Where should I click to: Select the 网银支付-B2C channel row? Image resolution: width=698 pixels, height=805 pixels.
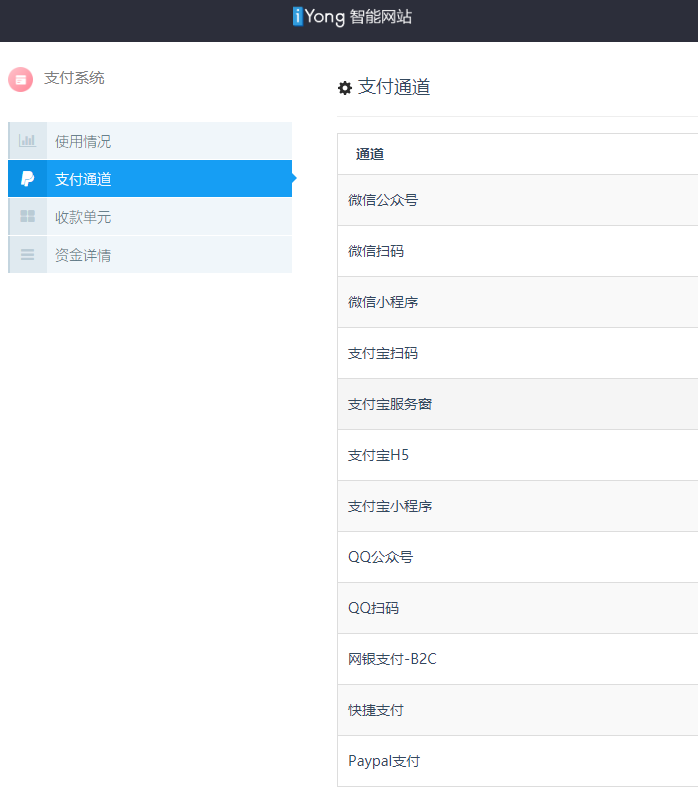517,659
